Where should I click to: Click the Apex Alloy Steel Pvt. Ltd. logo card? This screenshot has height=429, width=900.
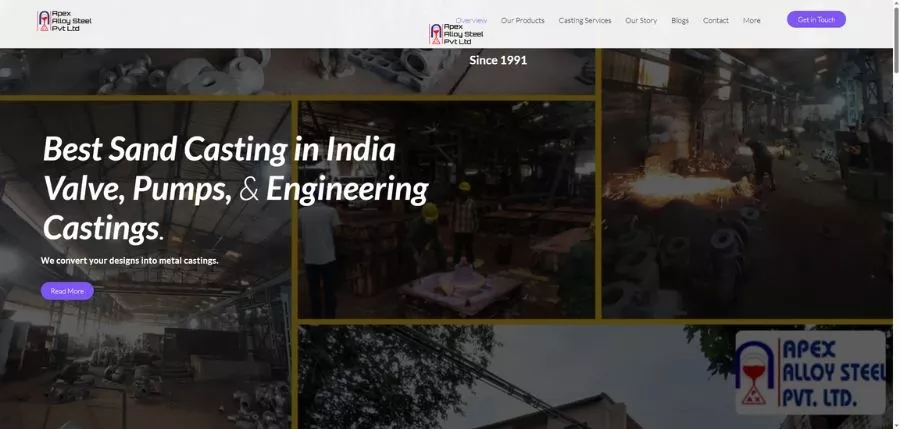pyautogui.click(x=810, y=372)
